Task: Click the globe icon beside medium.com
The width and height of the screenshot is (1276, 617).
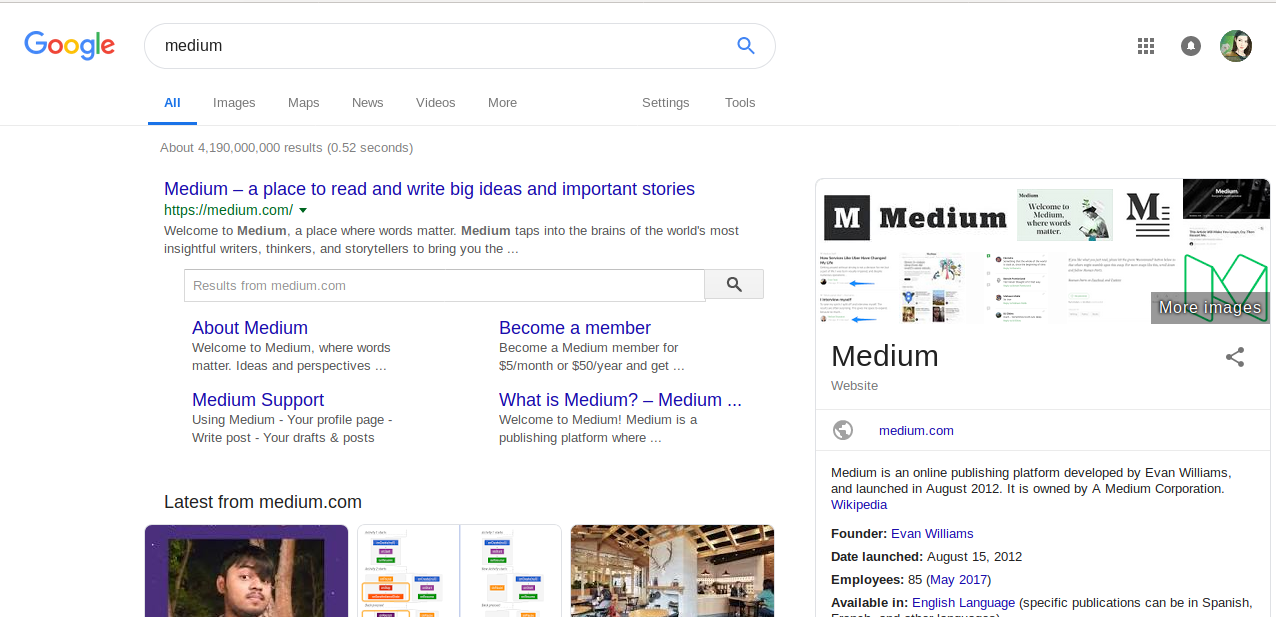Action: [843, 430]
